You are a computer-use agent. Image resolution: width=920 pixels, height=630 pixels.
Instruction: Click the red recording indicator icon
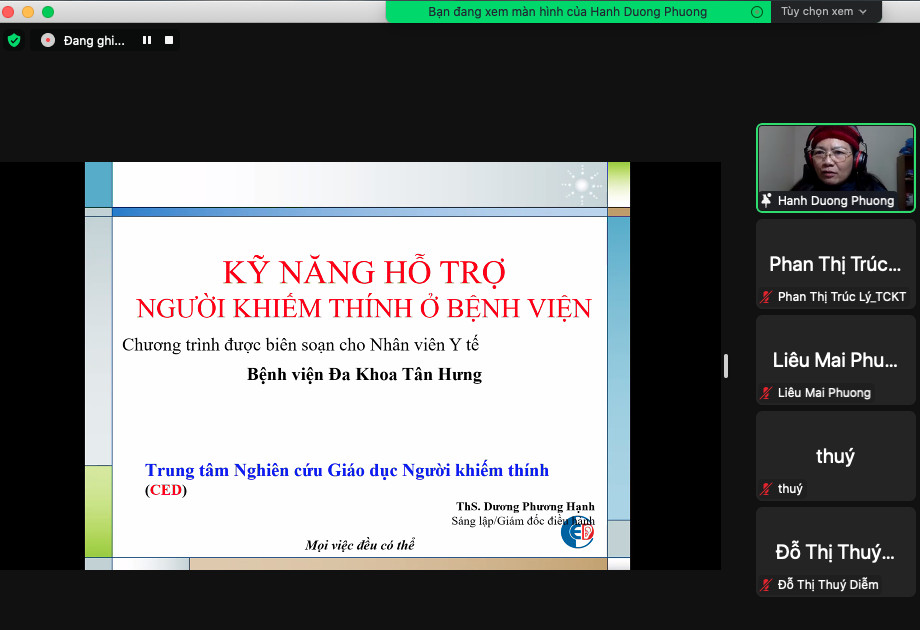(x=48, y=41)
